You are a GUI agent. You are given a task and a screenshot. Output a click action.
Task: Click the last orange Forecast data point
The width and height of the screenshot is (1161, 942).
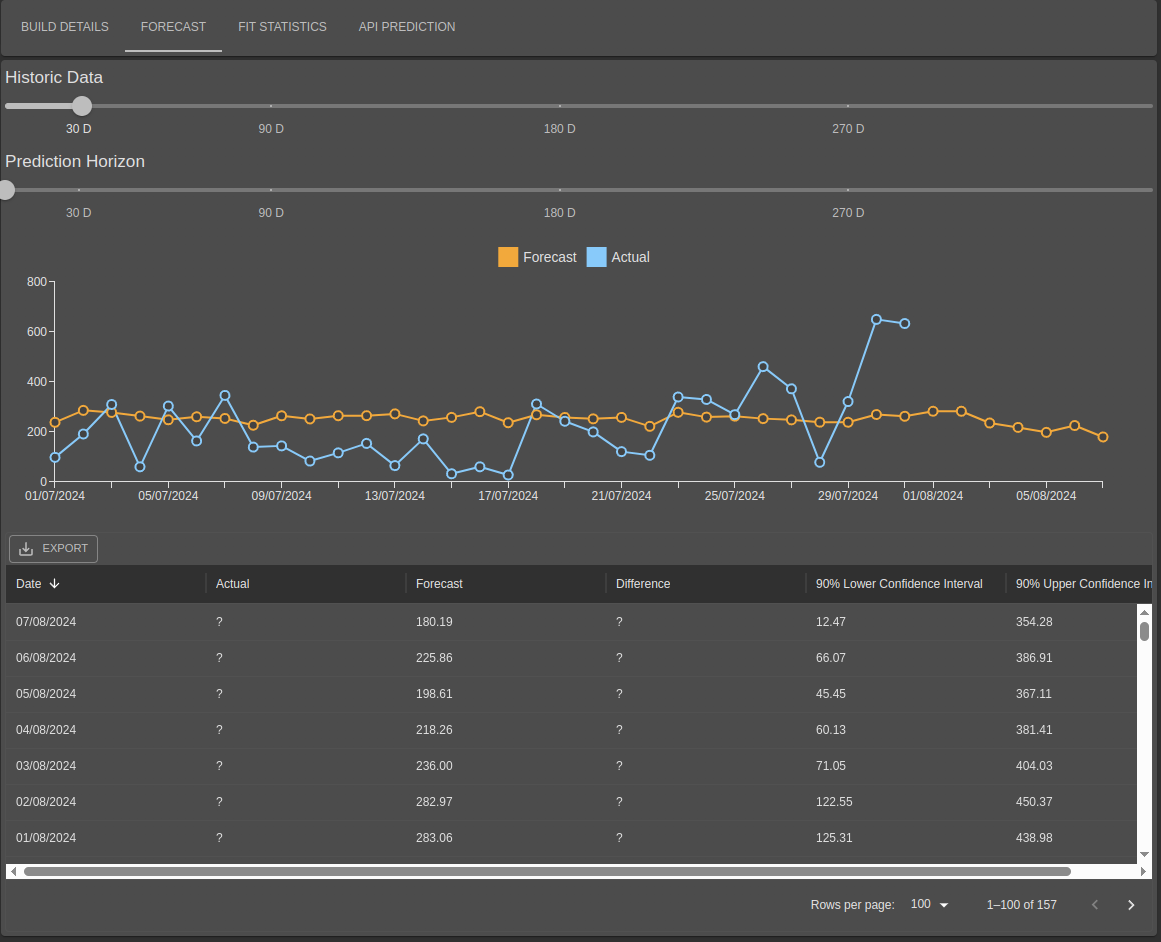pyautogui.click(x=1103, y=437)
